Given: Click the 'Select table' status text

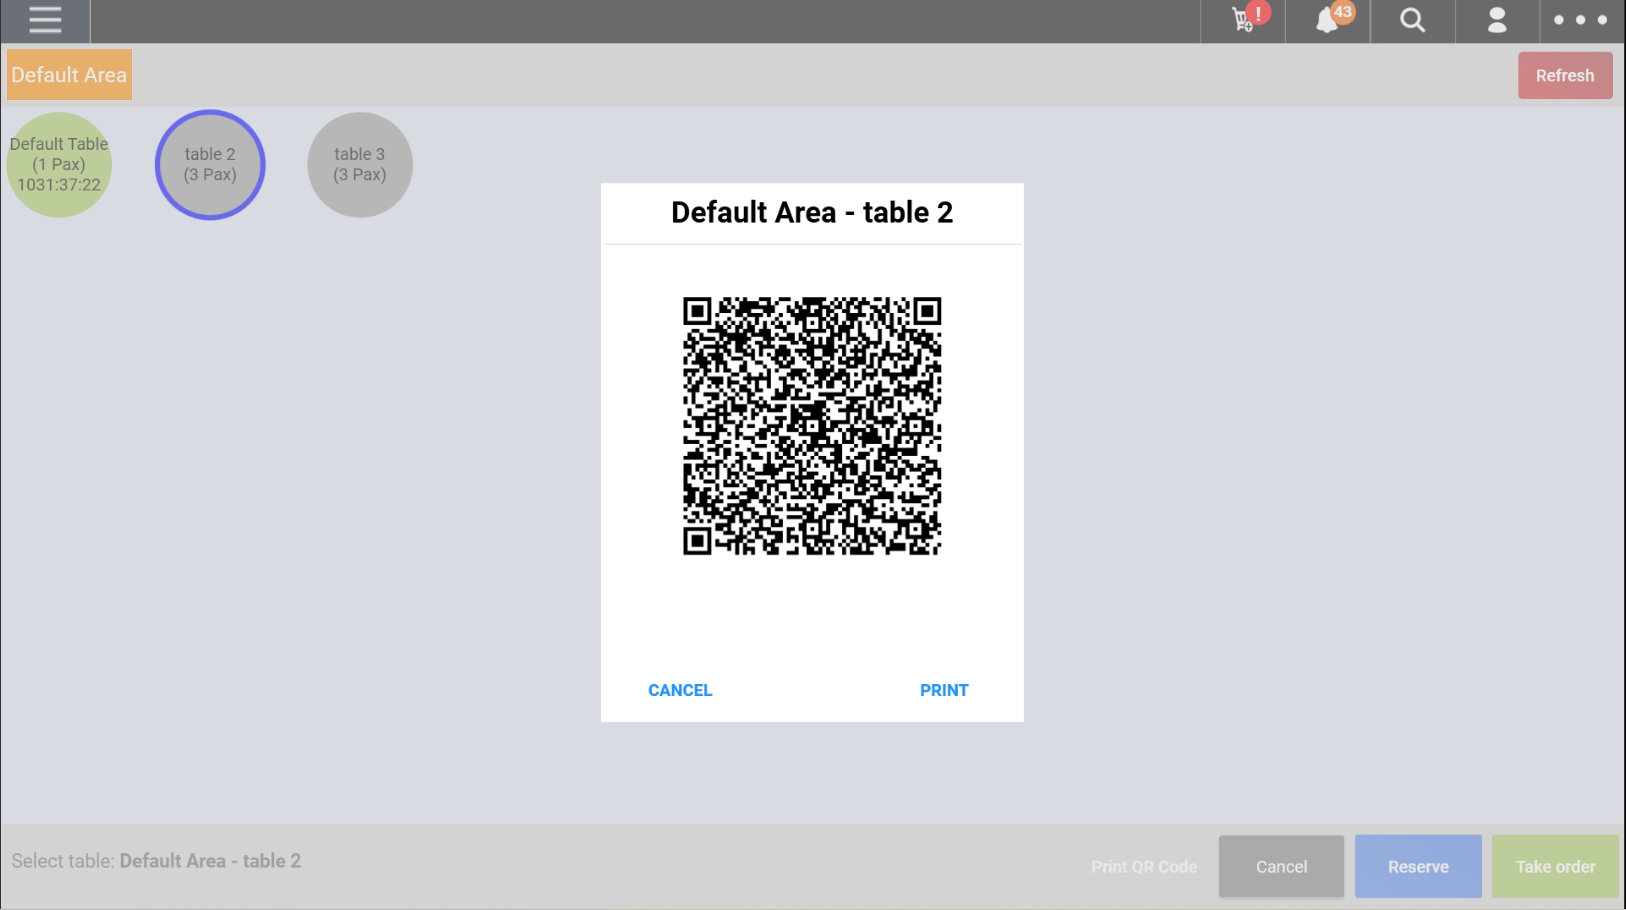Looking at the screenshot, I should click(156, 861).
